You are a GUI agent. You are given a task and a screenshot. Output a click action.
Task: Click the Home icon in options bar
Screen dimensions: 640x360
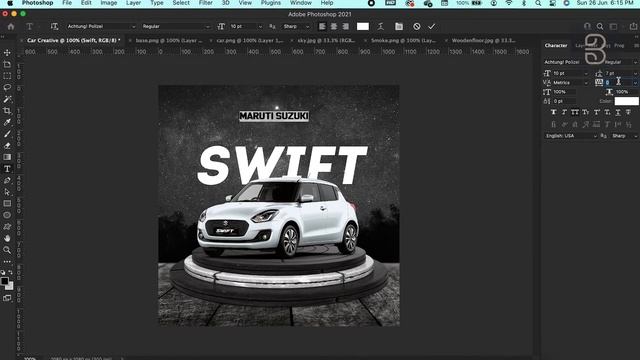pos(11,27)
